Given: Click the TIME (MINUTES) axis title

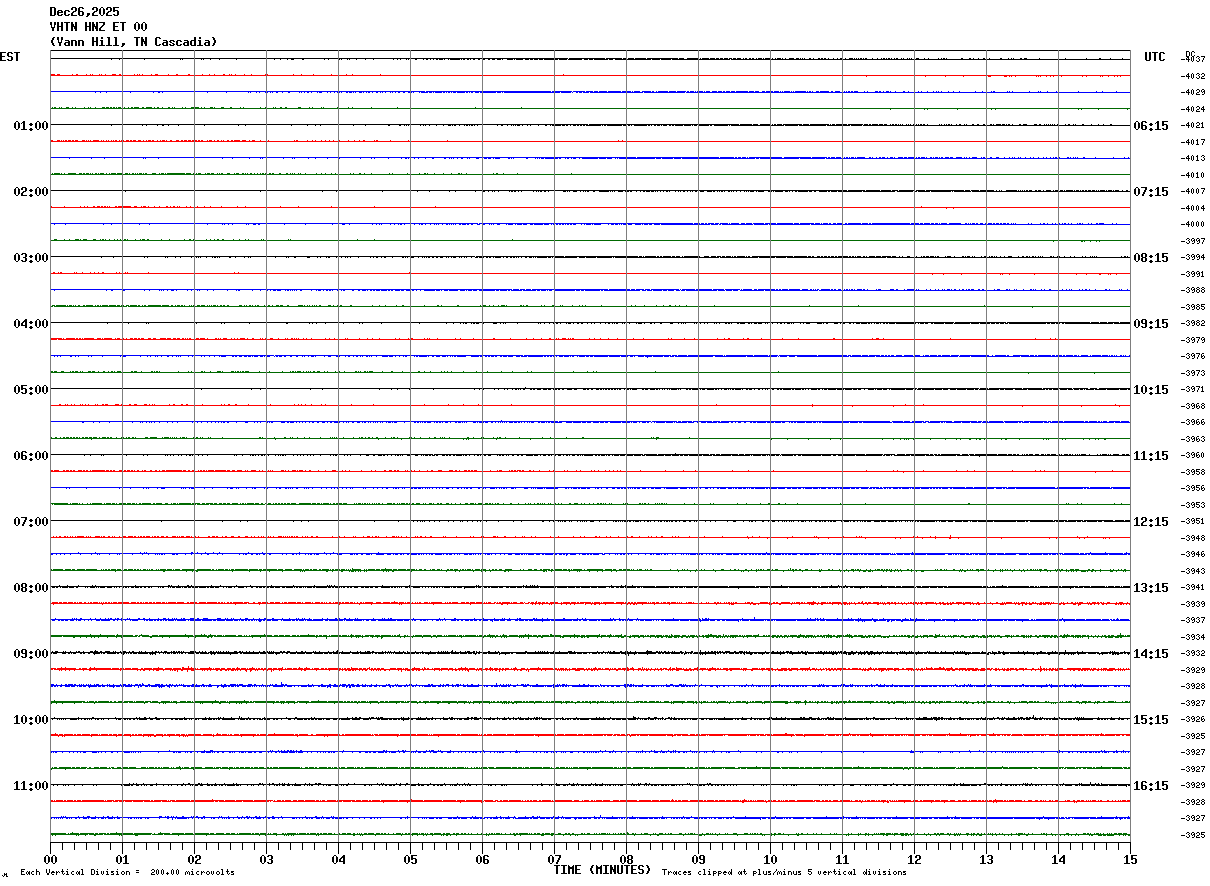Looking at the screenshot, I should click(x=602, y=870).
